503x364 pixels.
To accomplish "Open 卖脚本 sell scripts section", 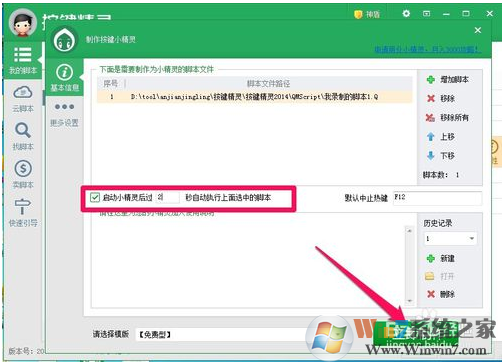I will point(23,174).
